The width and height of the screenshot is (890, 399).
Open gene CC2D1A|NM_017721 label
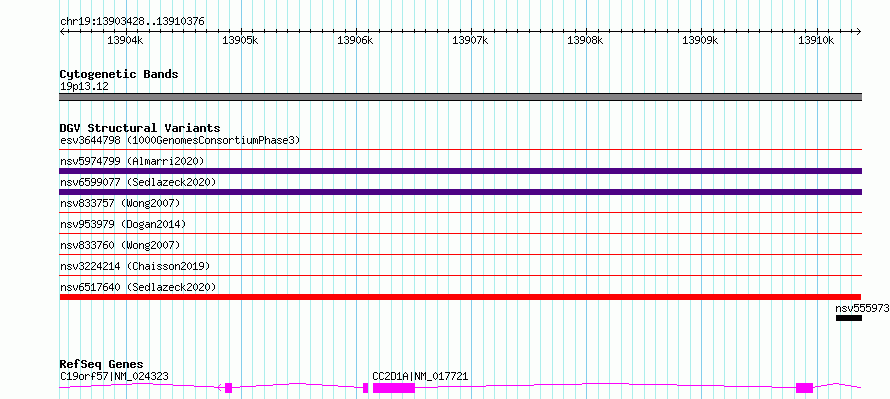click(420, 376)
